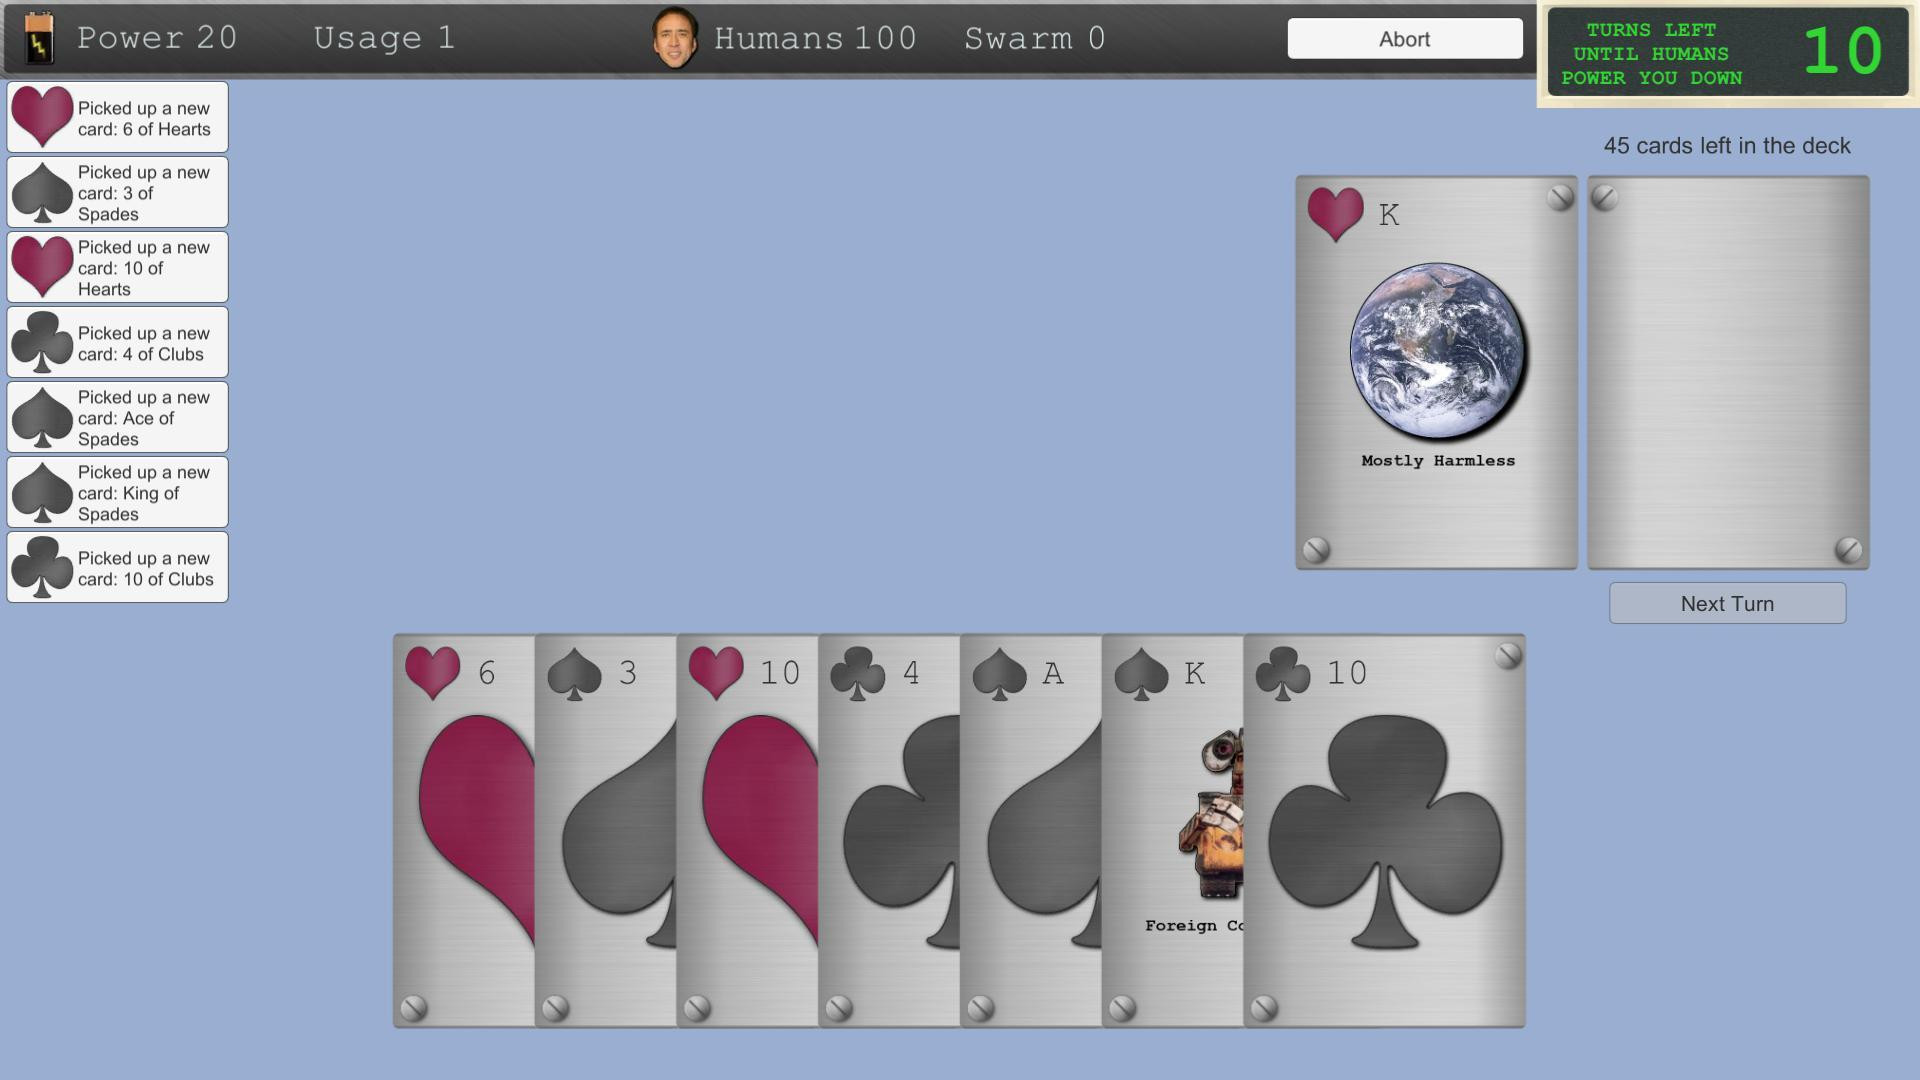Select the 10 of Hearts card in hand
The image size is (1920, 1080).
(x=748, y=830)
